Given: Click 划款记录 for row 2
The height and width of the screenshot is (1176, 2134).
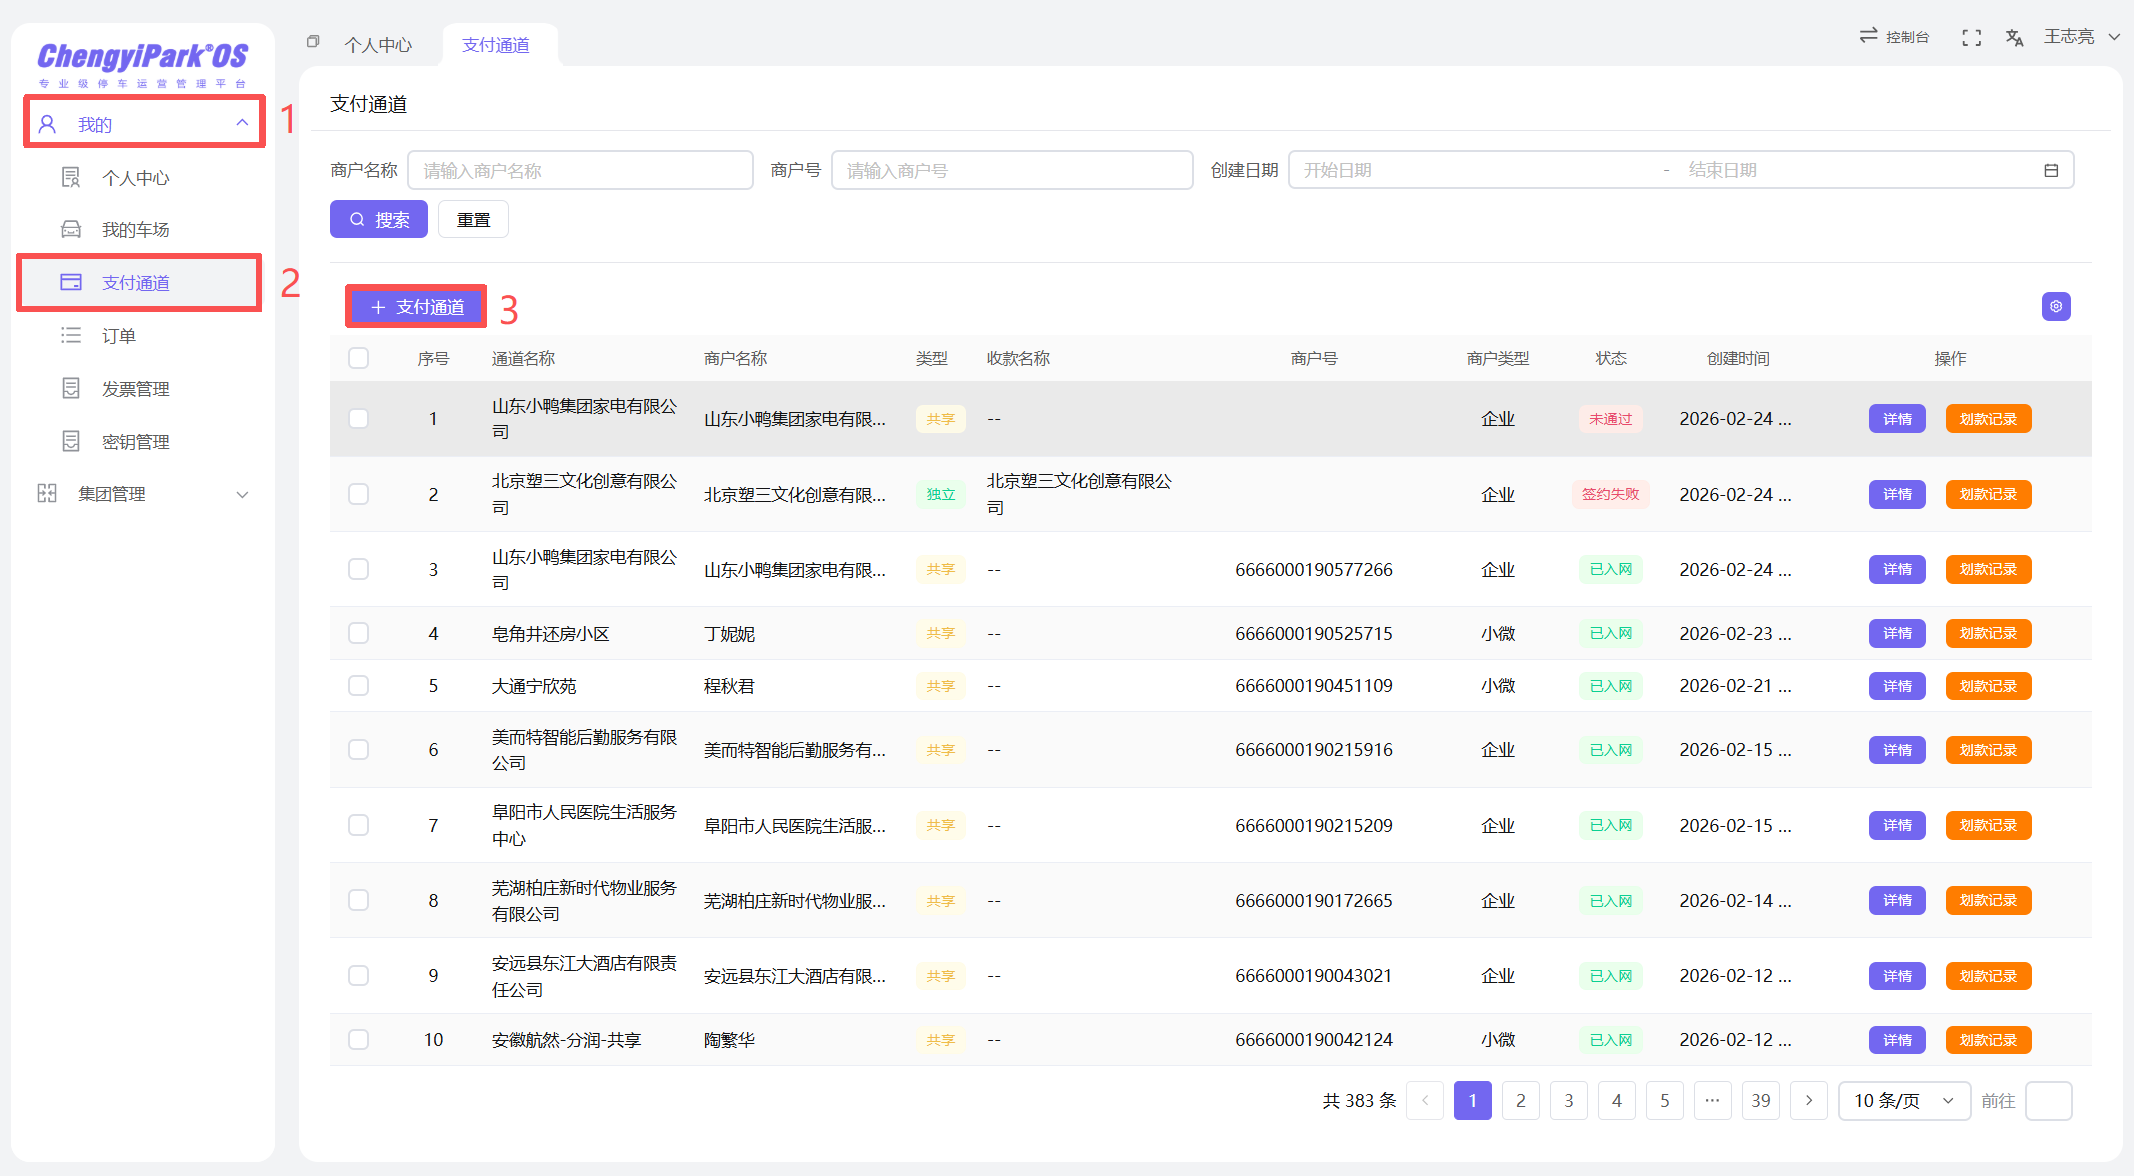Looking at the screenshot, I should 1987,494.
